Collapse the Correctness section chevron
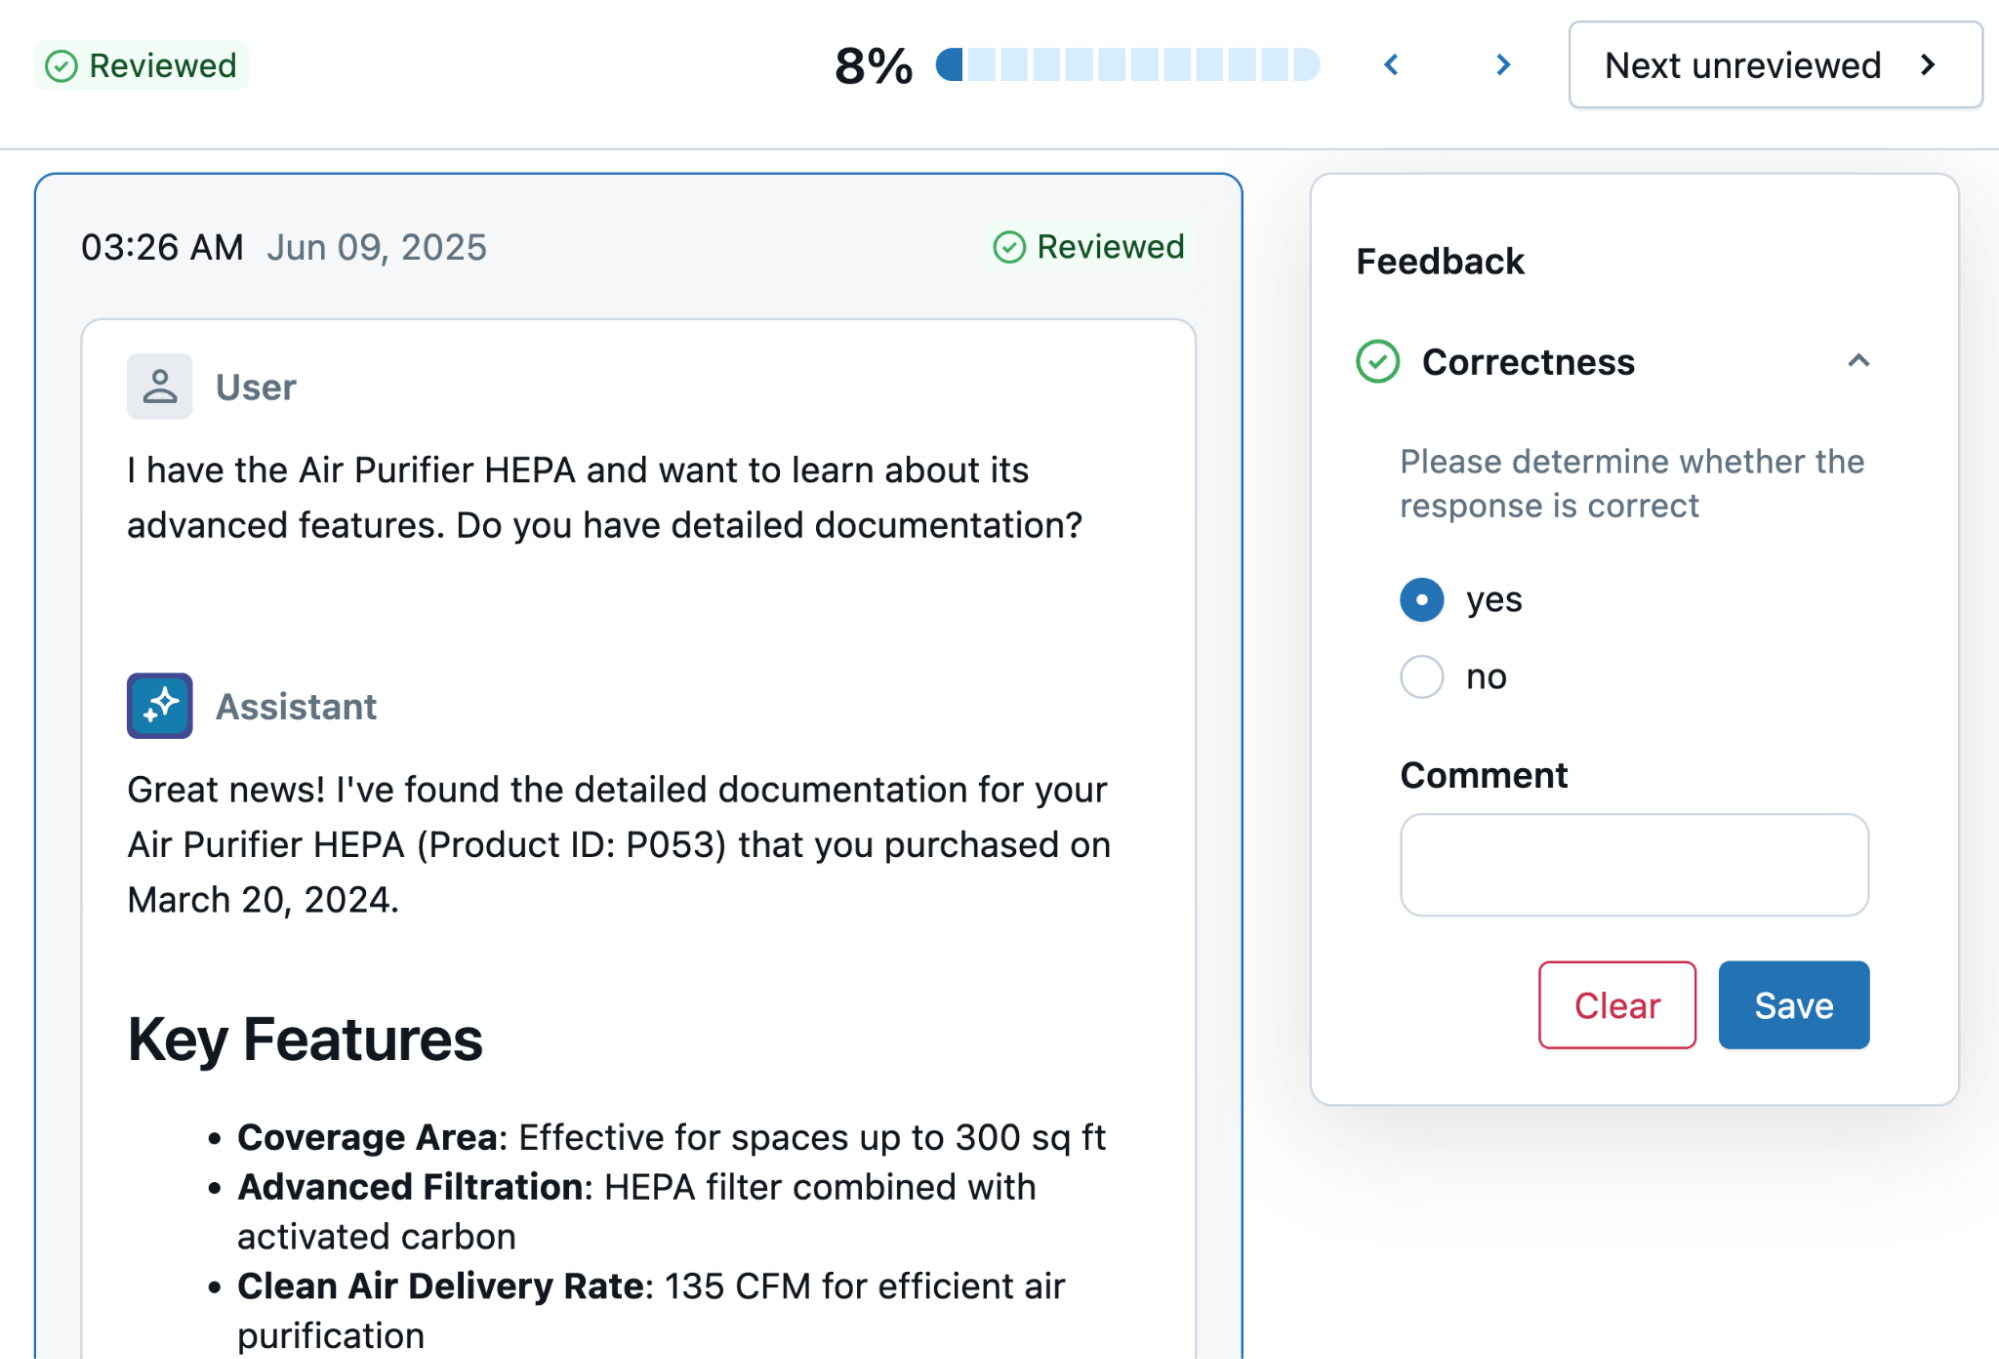This screenshot has width=1999, height=1359. pos(1858,361)
